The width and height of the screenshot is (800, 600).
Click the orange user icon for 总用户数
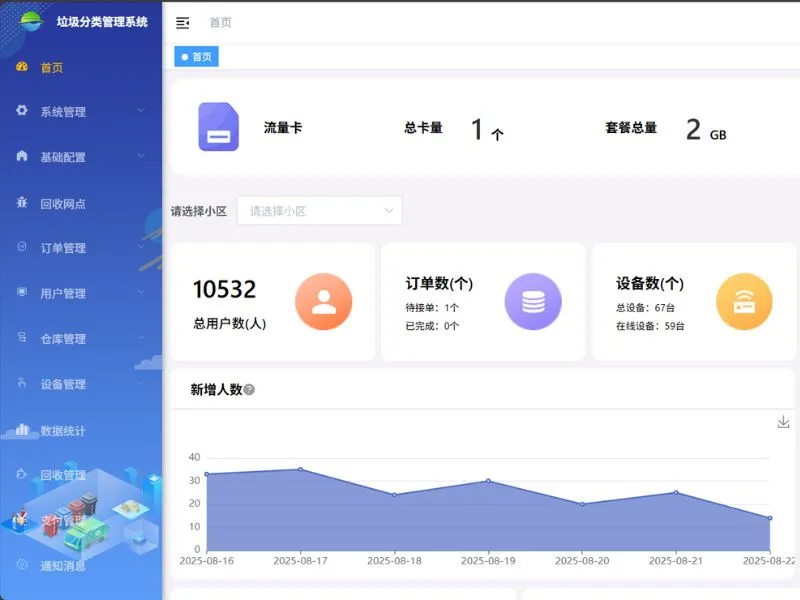point(323,302)
